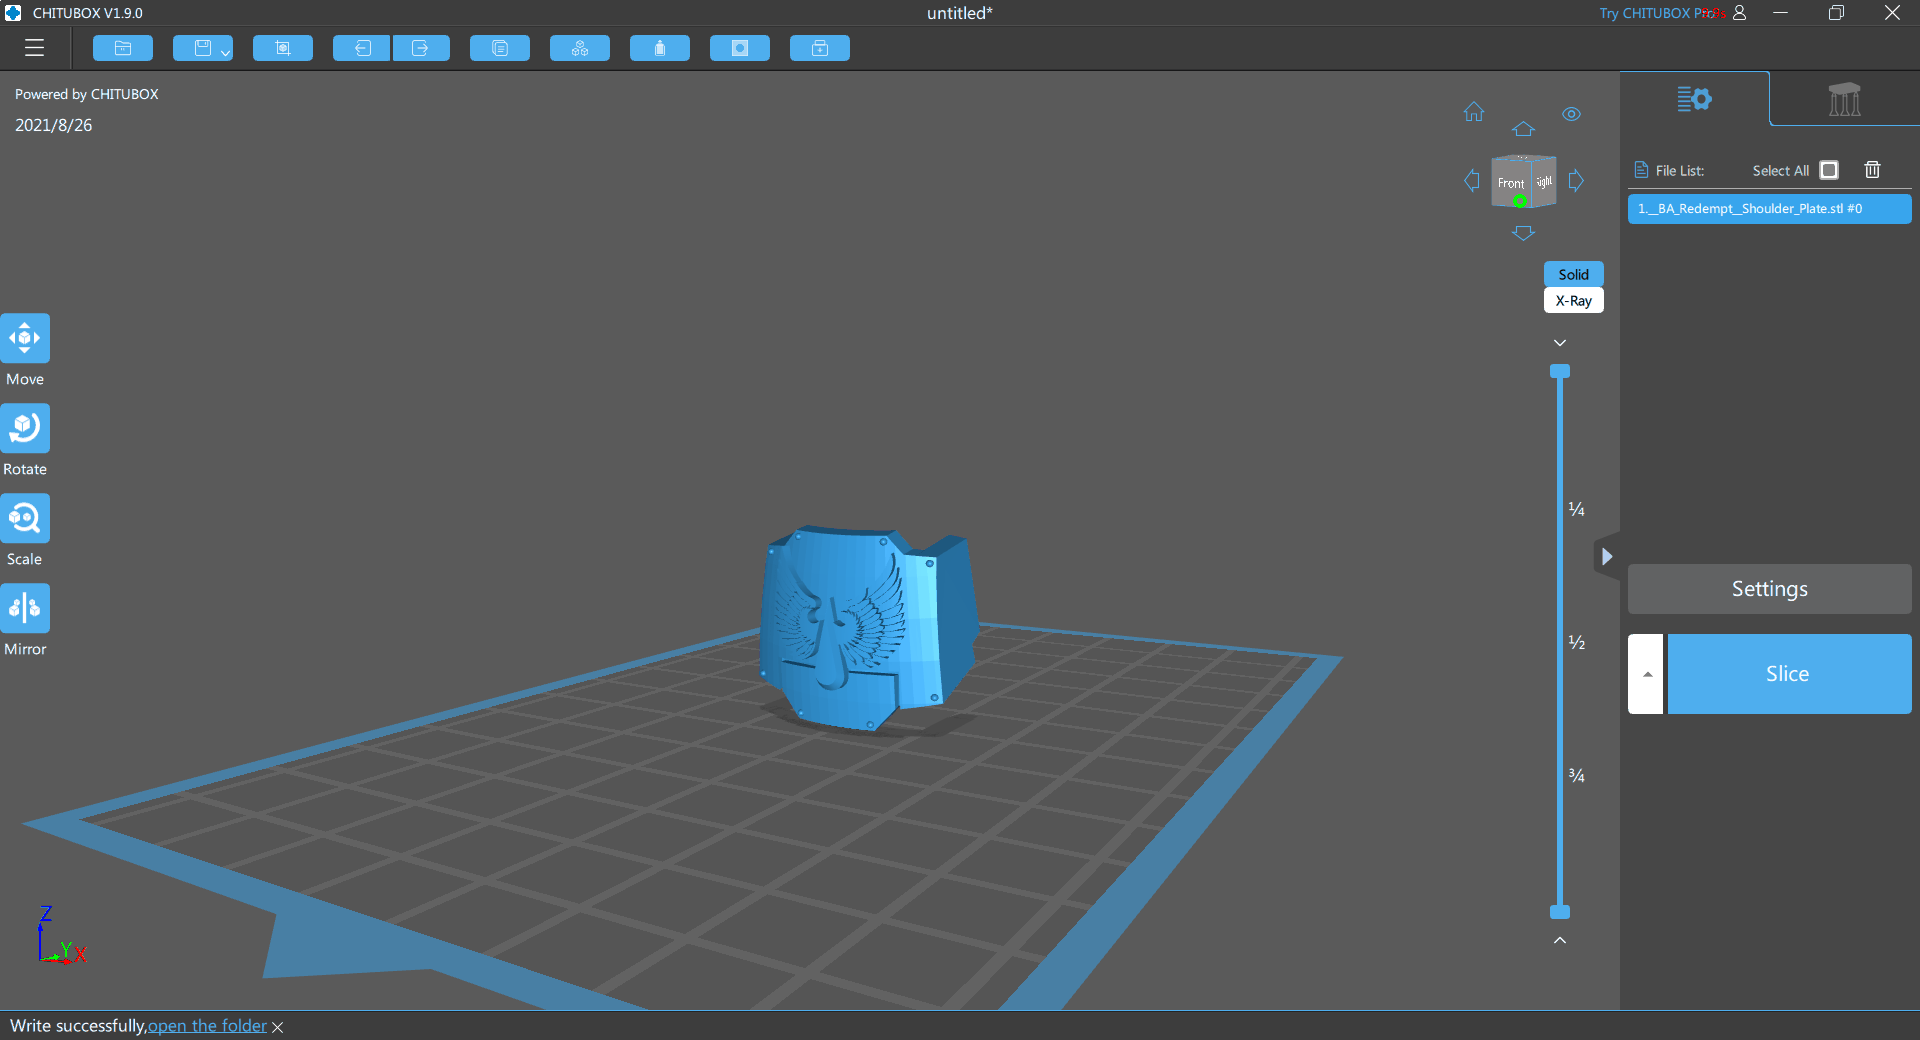Select the Mirror tool
This screenshot has height=1040, width=1920.
point(25,609)
